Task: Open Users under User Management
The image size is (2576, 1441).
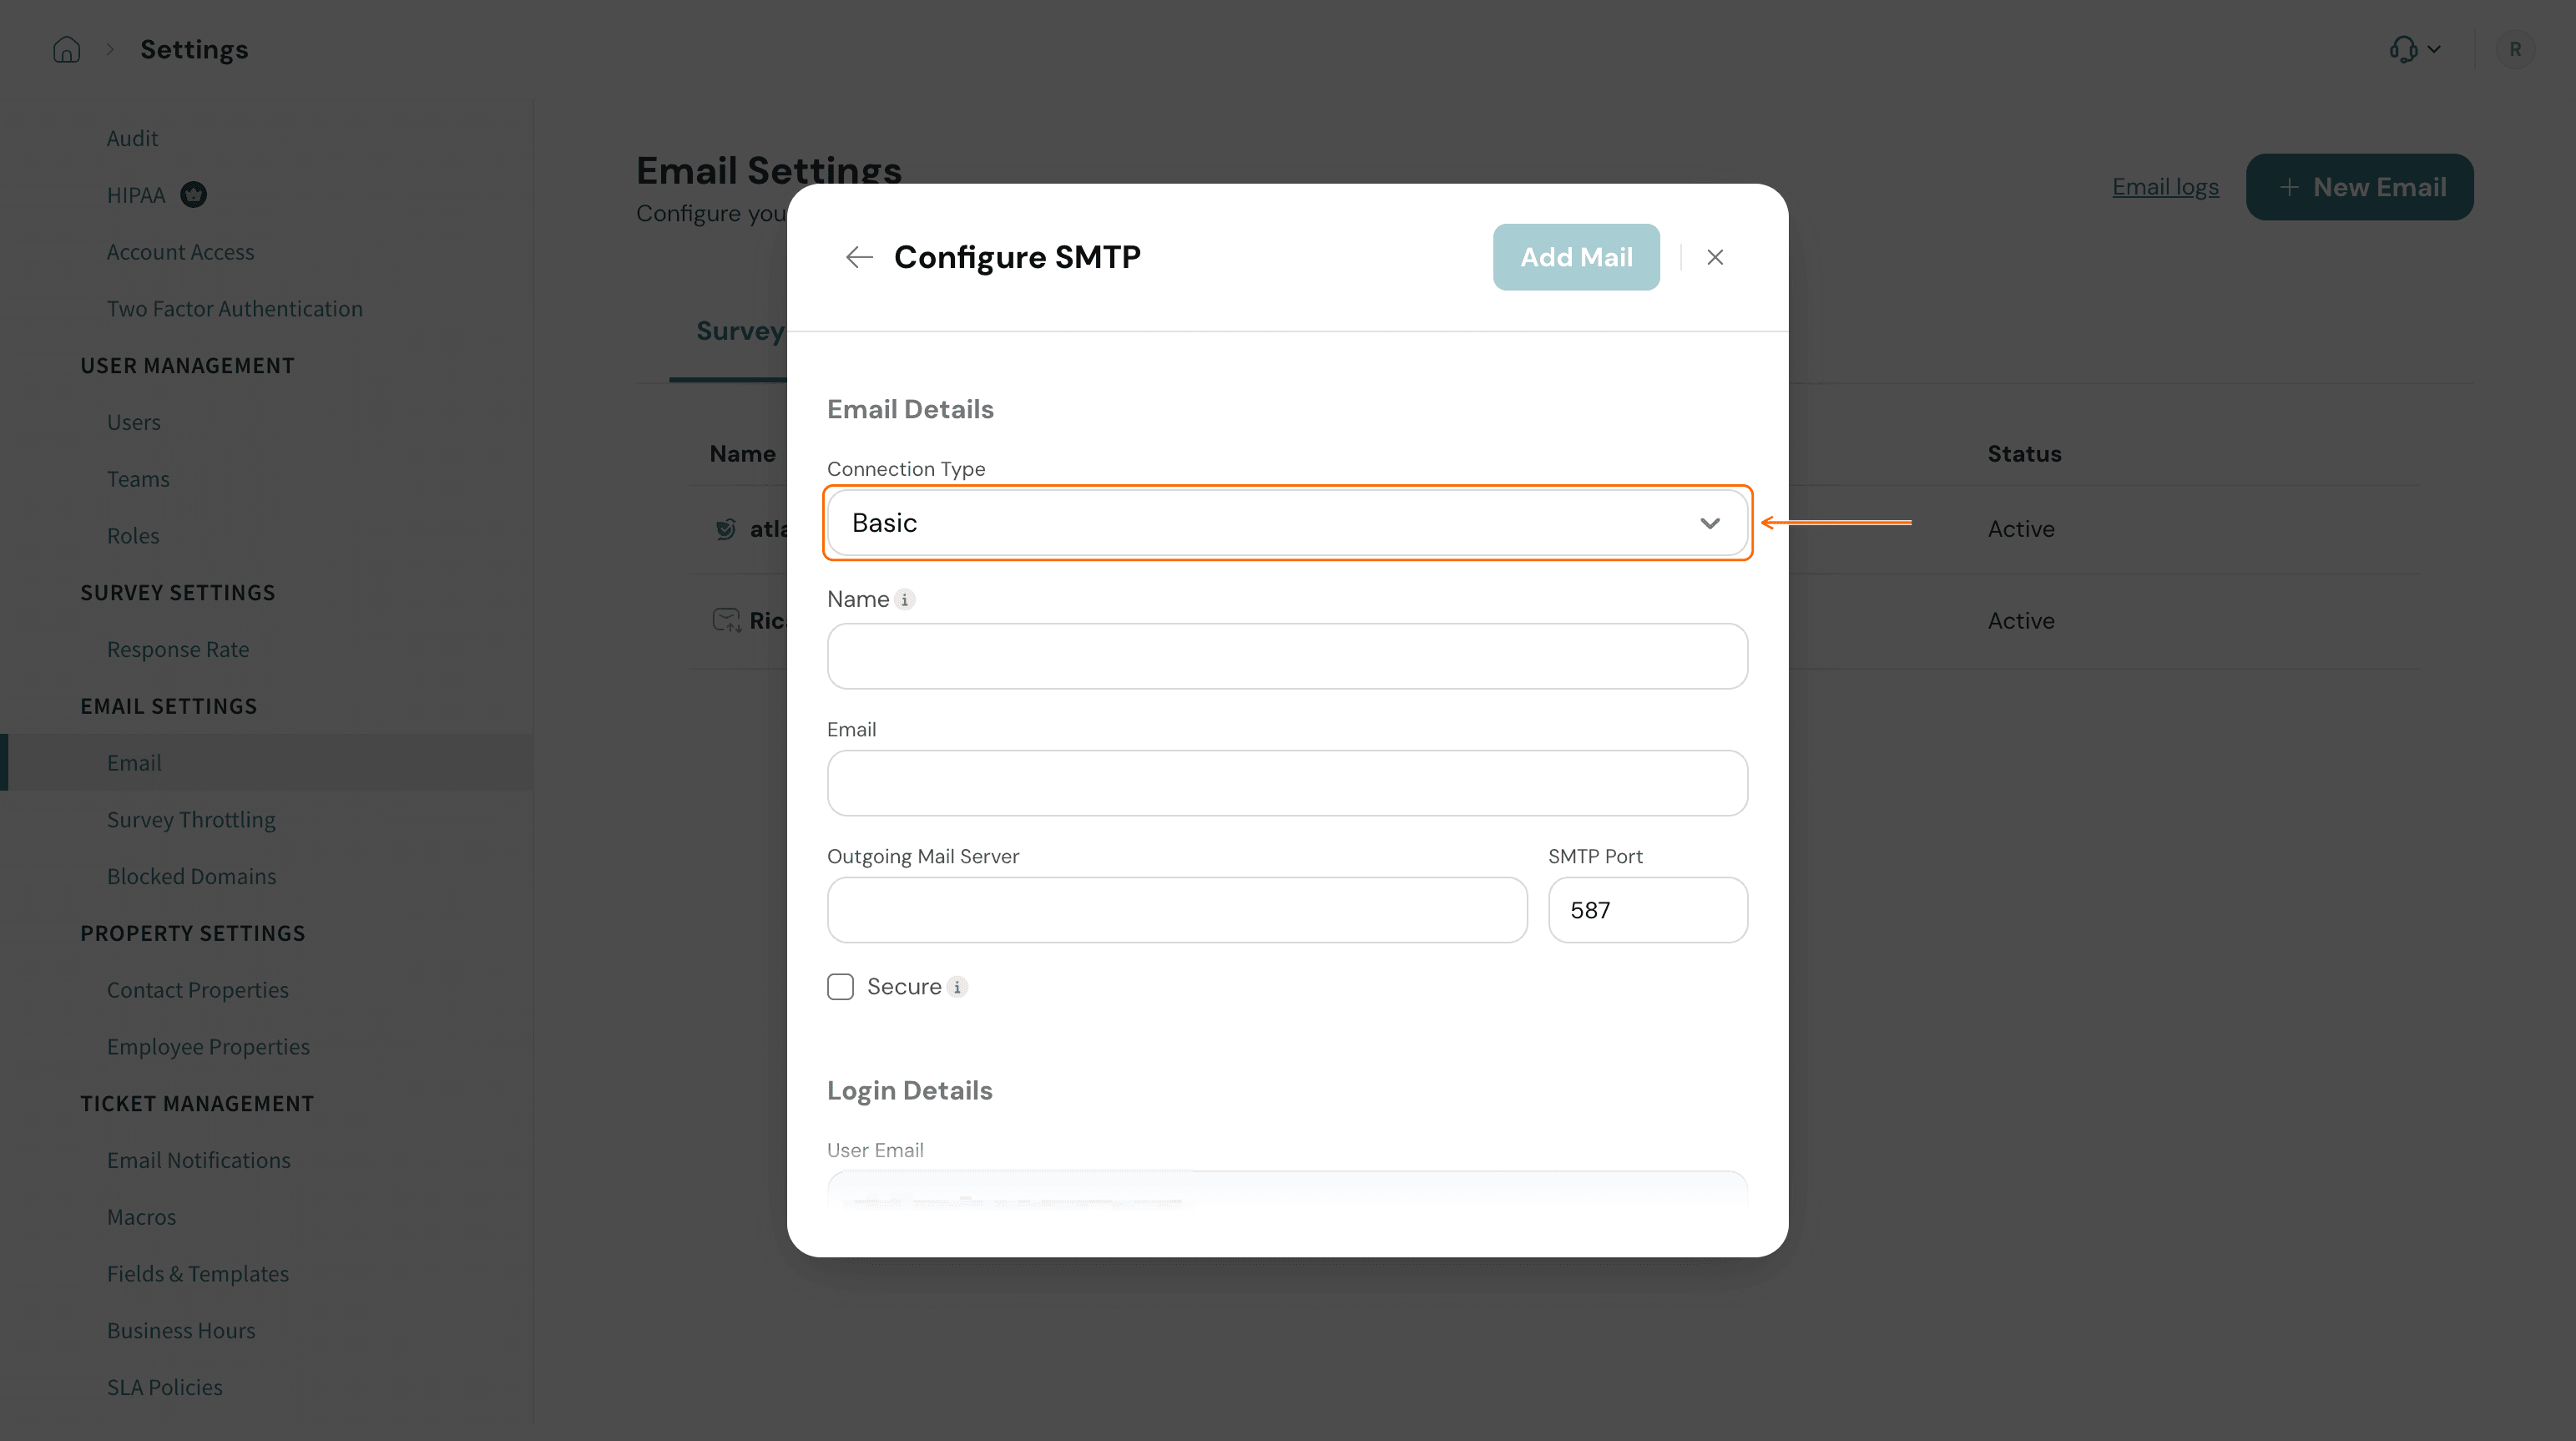Action: click(x=133, y=422)
